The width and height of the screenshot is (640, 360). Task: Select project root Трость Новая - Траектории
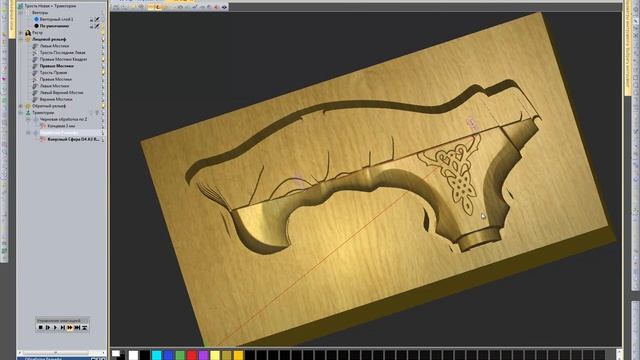click(50, 6)
